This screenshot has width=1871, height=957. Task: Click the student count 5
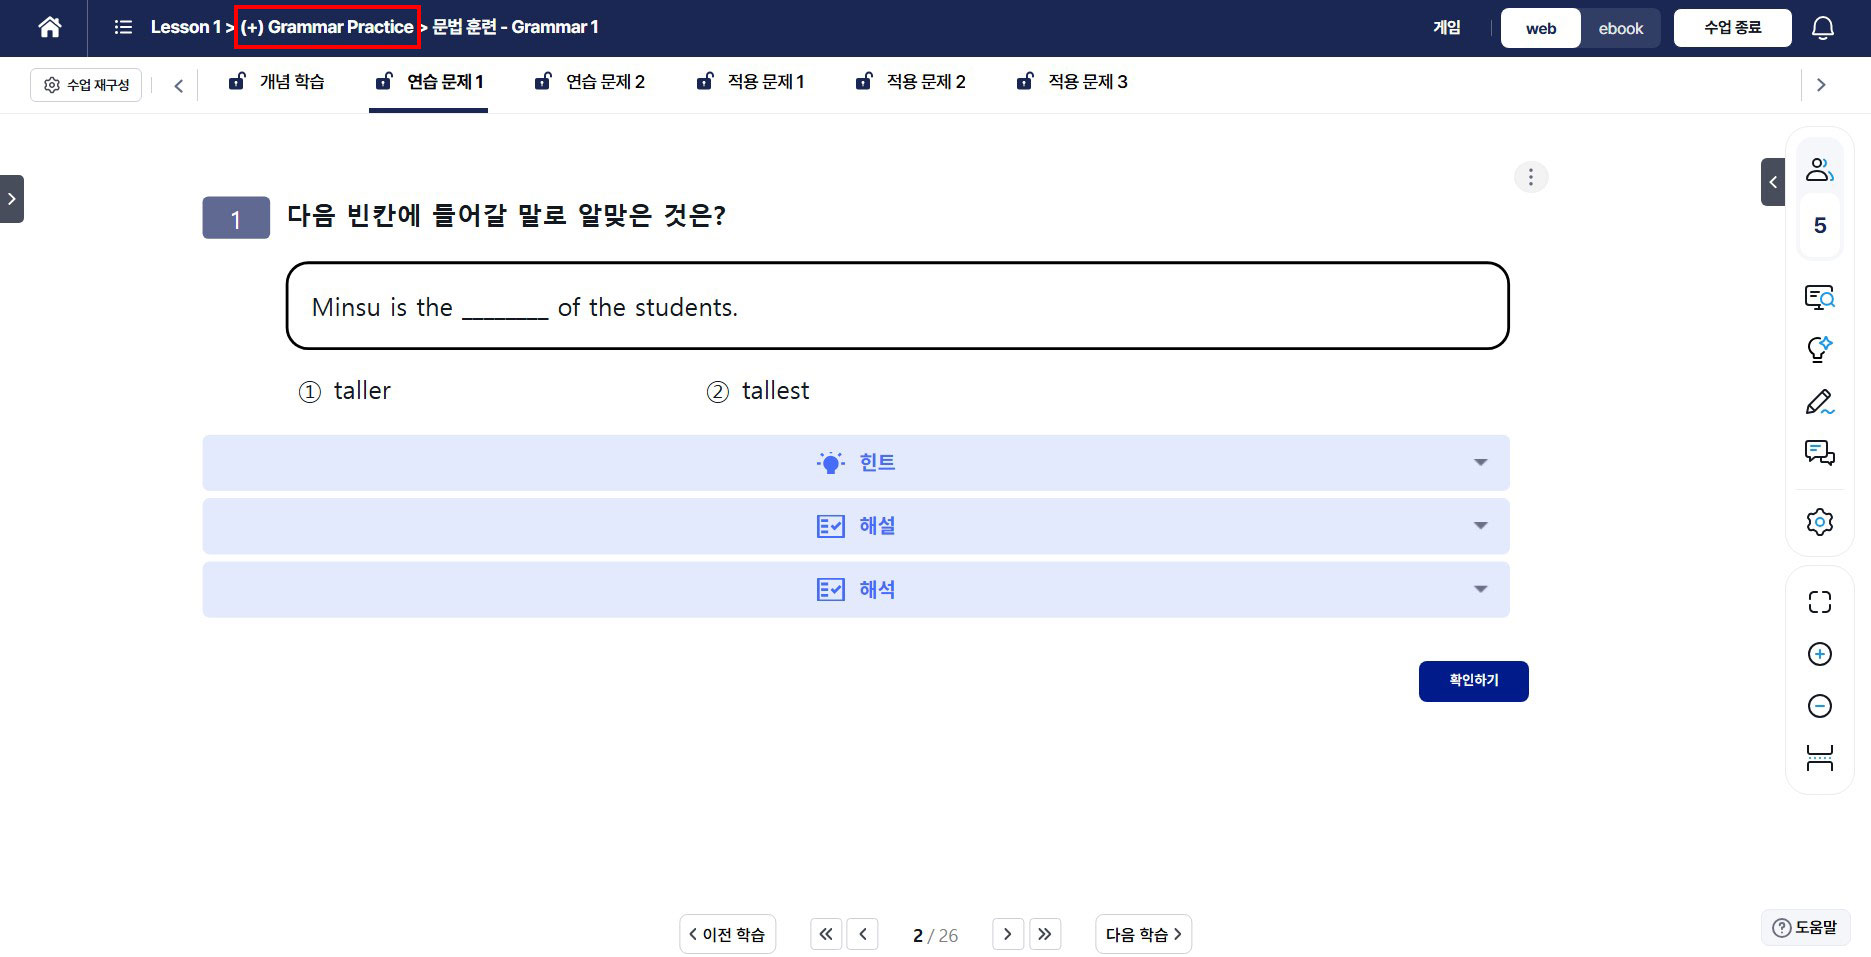click(x=1819, y=226)
